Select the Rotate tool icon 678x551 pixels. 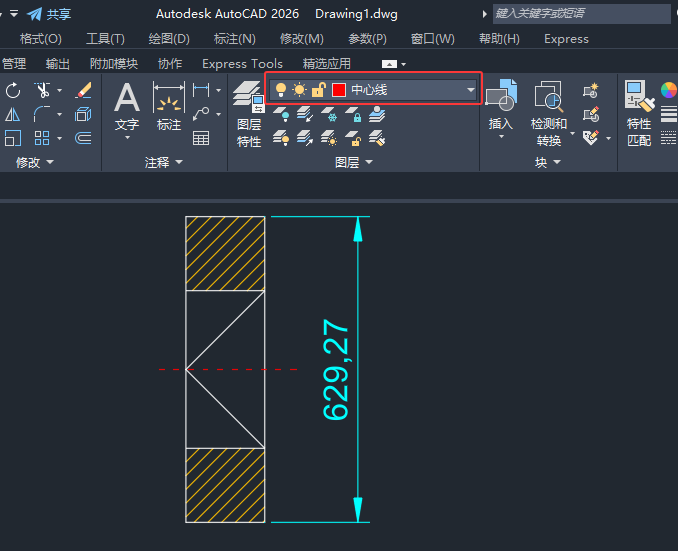pyautogui.click(x=13, y=90)
